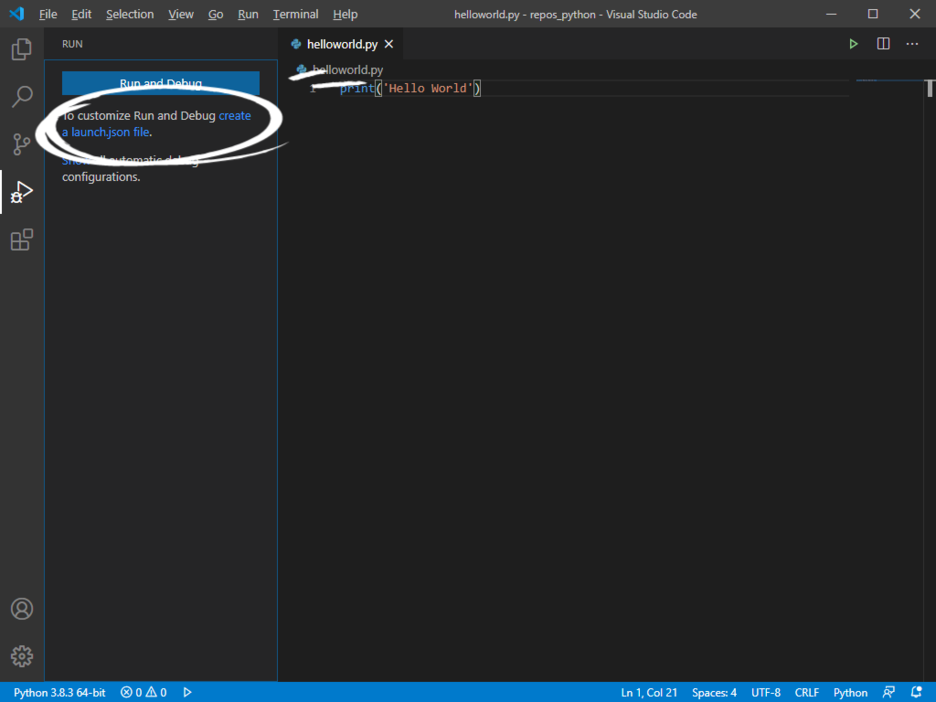Click the VS Code logo icon

(17, 14)
